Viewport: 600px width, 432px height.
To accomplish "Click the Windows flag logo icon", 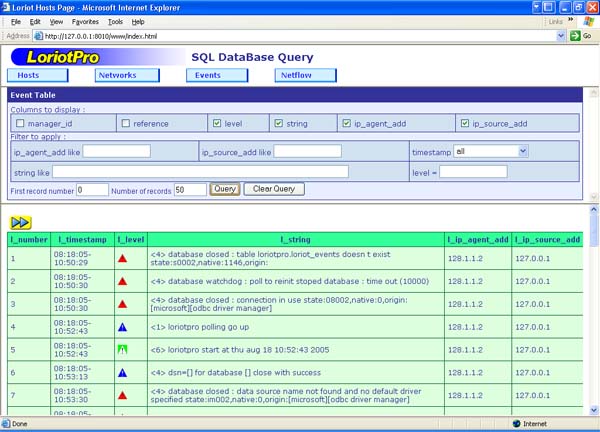I will [589, 22].
